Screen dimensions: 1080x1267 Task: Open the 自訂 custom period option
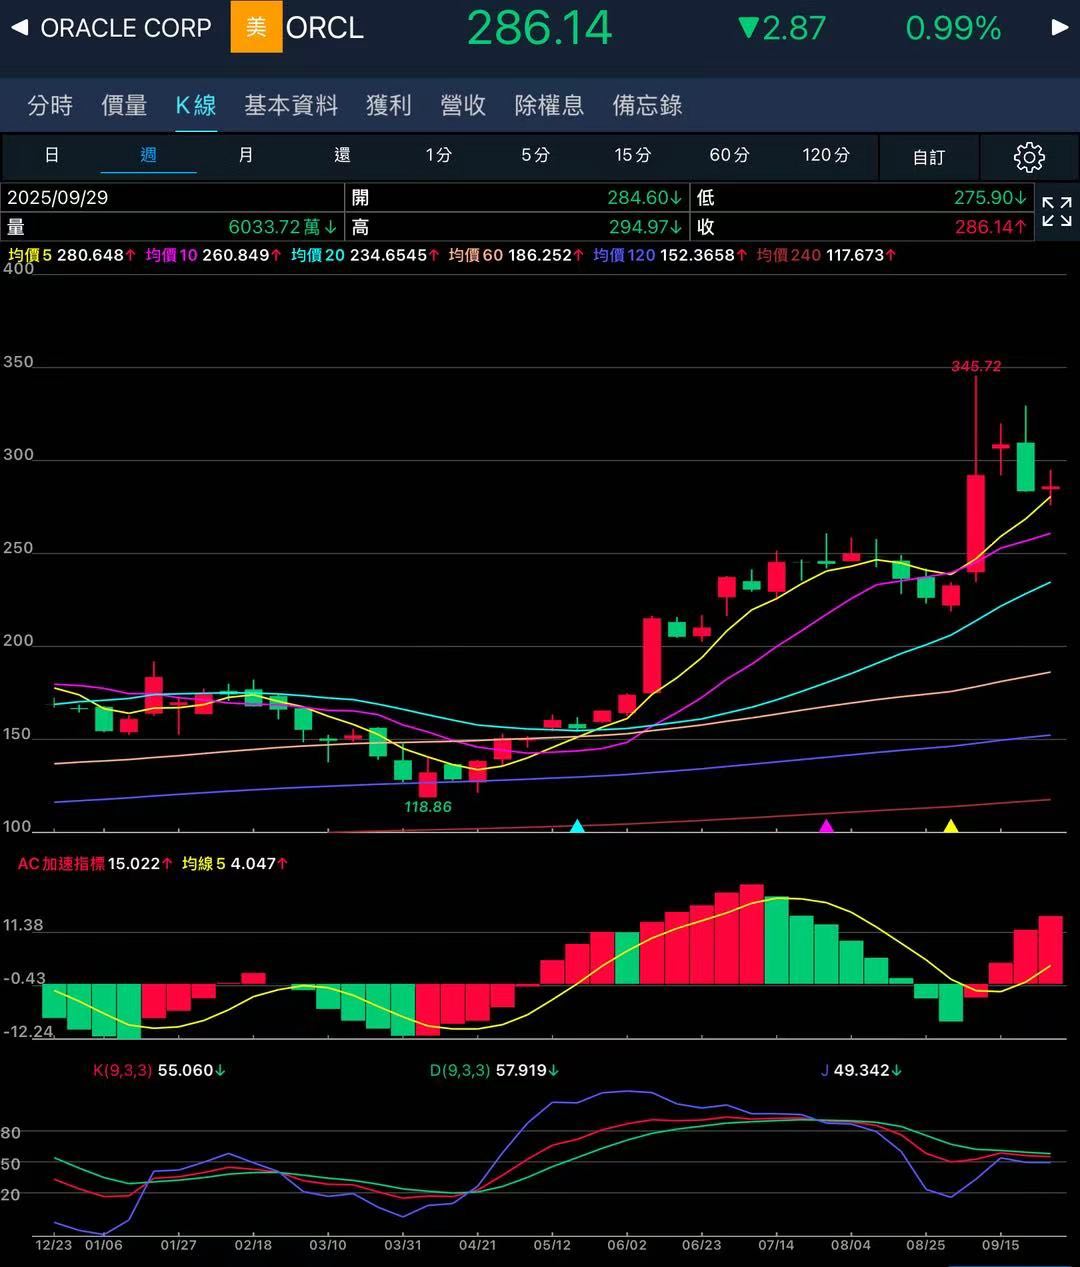(x=928, y=157)
